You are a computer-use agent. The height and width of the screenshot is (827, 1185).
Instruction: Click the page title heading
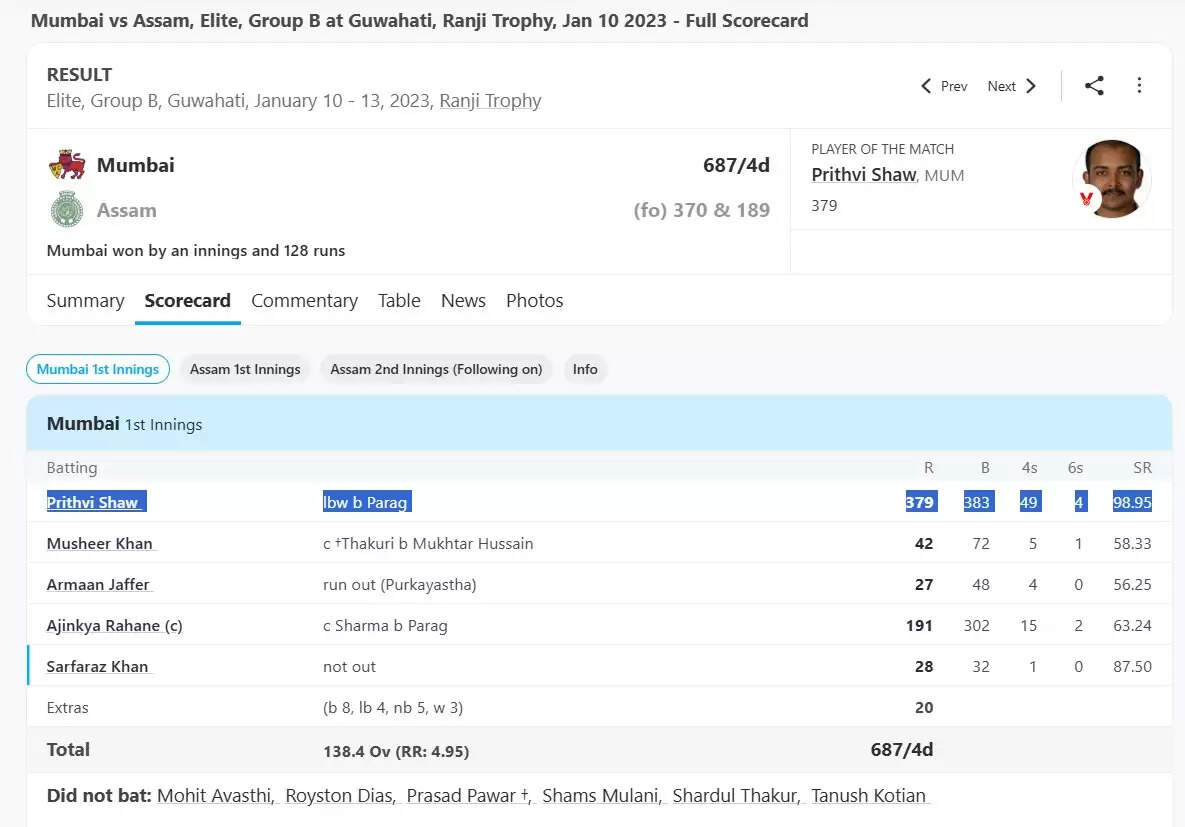pos(419,20)
